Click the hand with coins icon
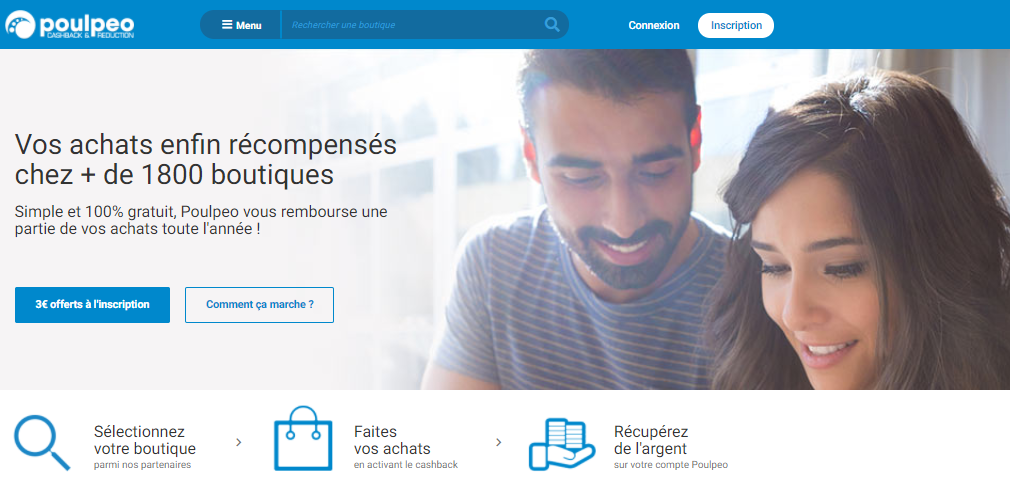This screenshot has height=480, width=1010. [x=562, y=444]
